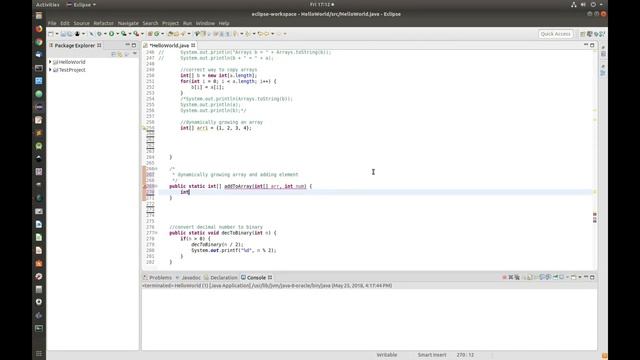Open the Run icon dropdown arrow
This screenshot has width=640, height=360.
tap(117, 34)
